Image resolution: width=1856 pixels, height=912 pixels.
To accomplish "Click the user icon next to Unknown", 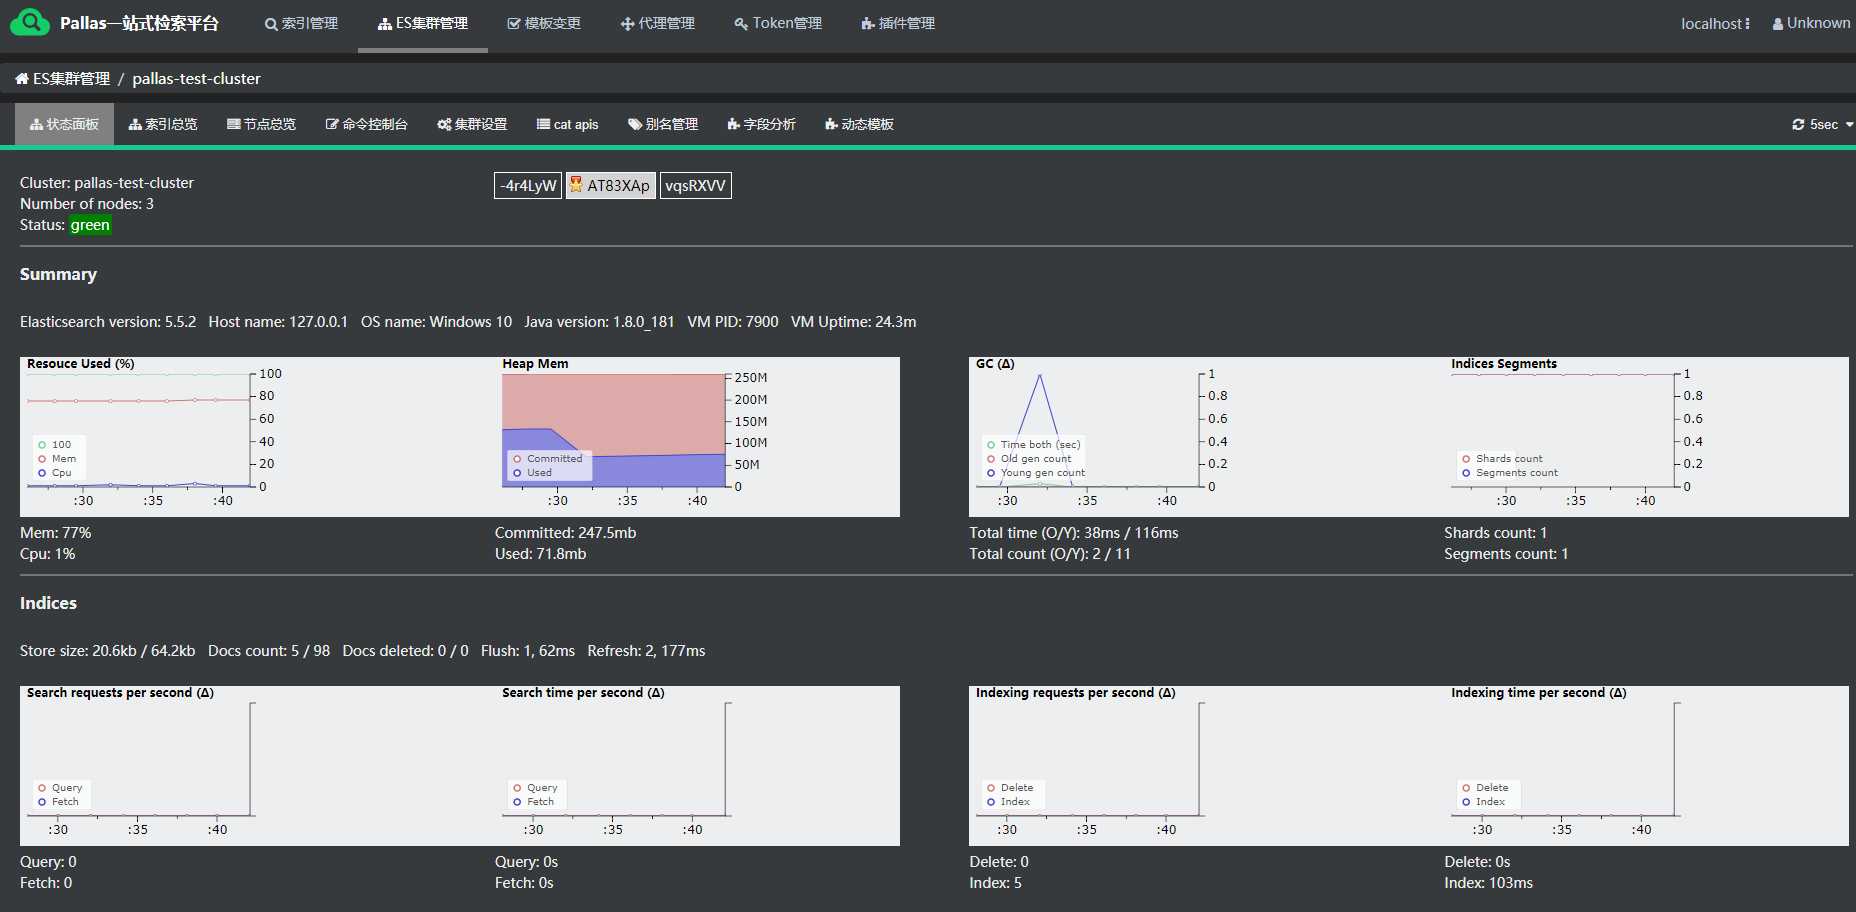I will point(1778,24).
